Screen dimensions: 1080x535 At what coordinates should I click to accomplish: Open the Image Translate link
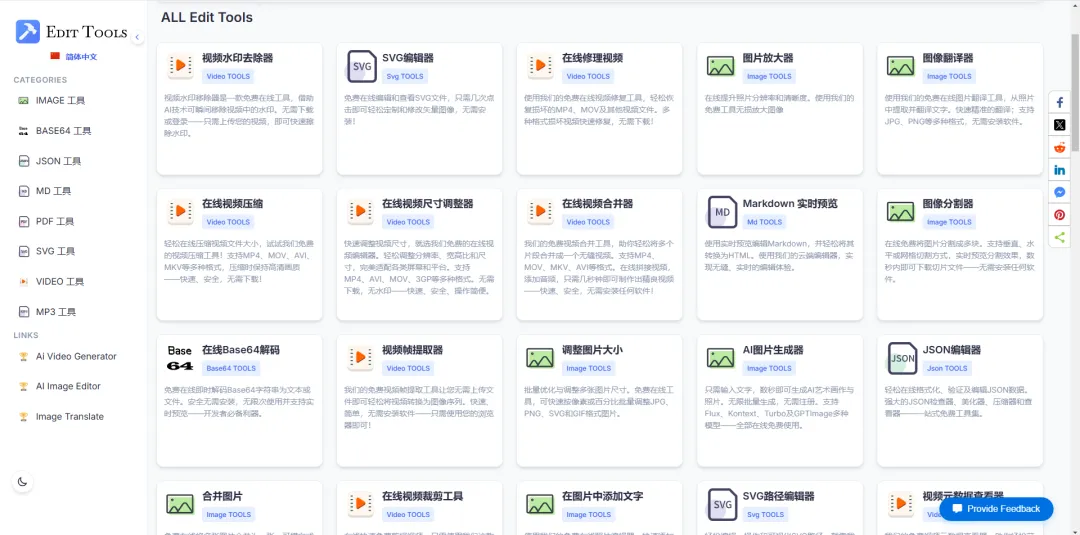coord(70,417)
